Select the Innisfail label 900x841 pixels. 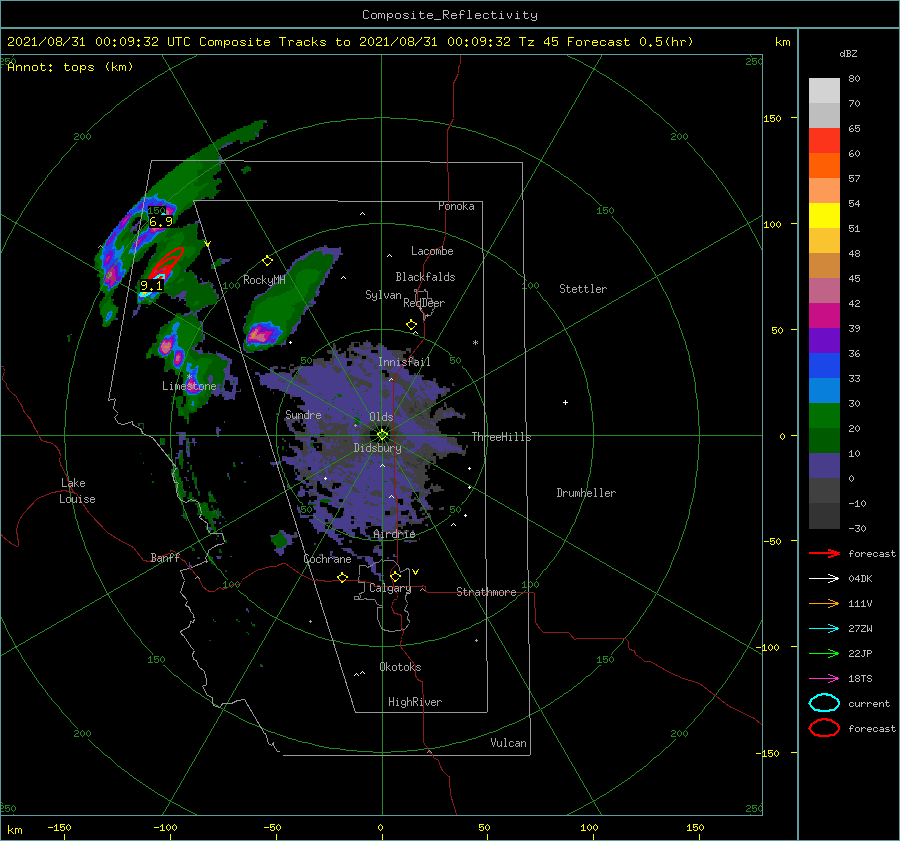pos(404,362)
